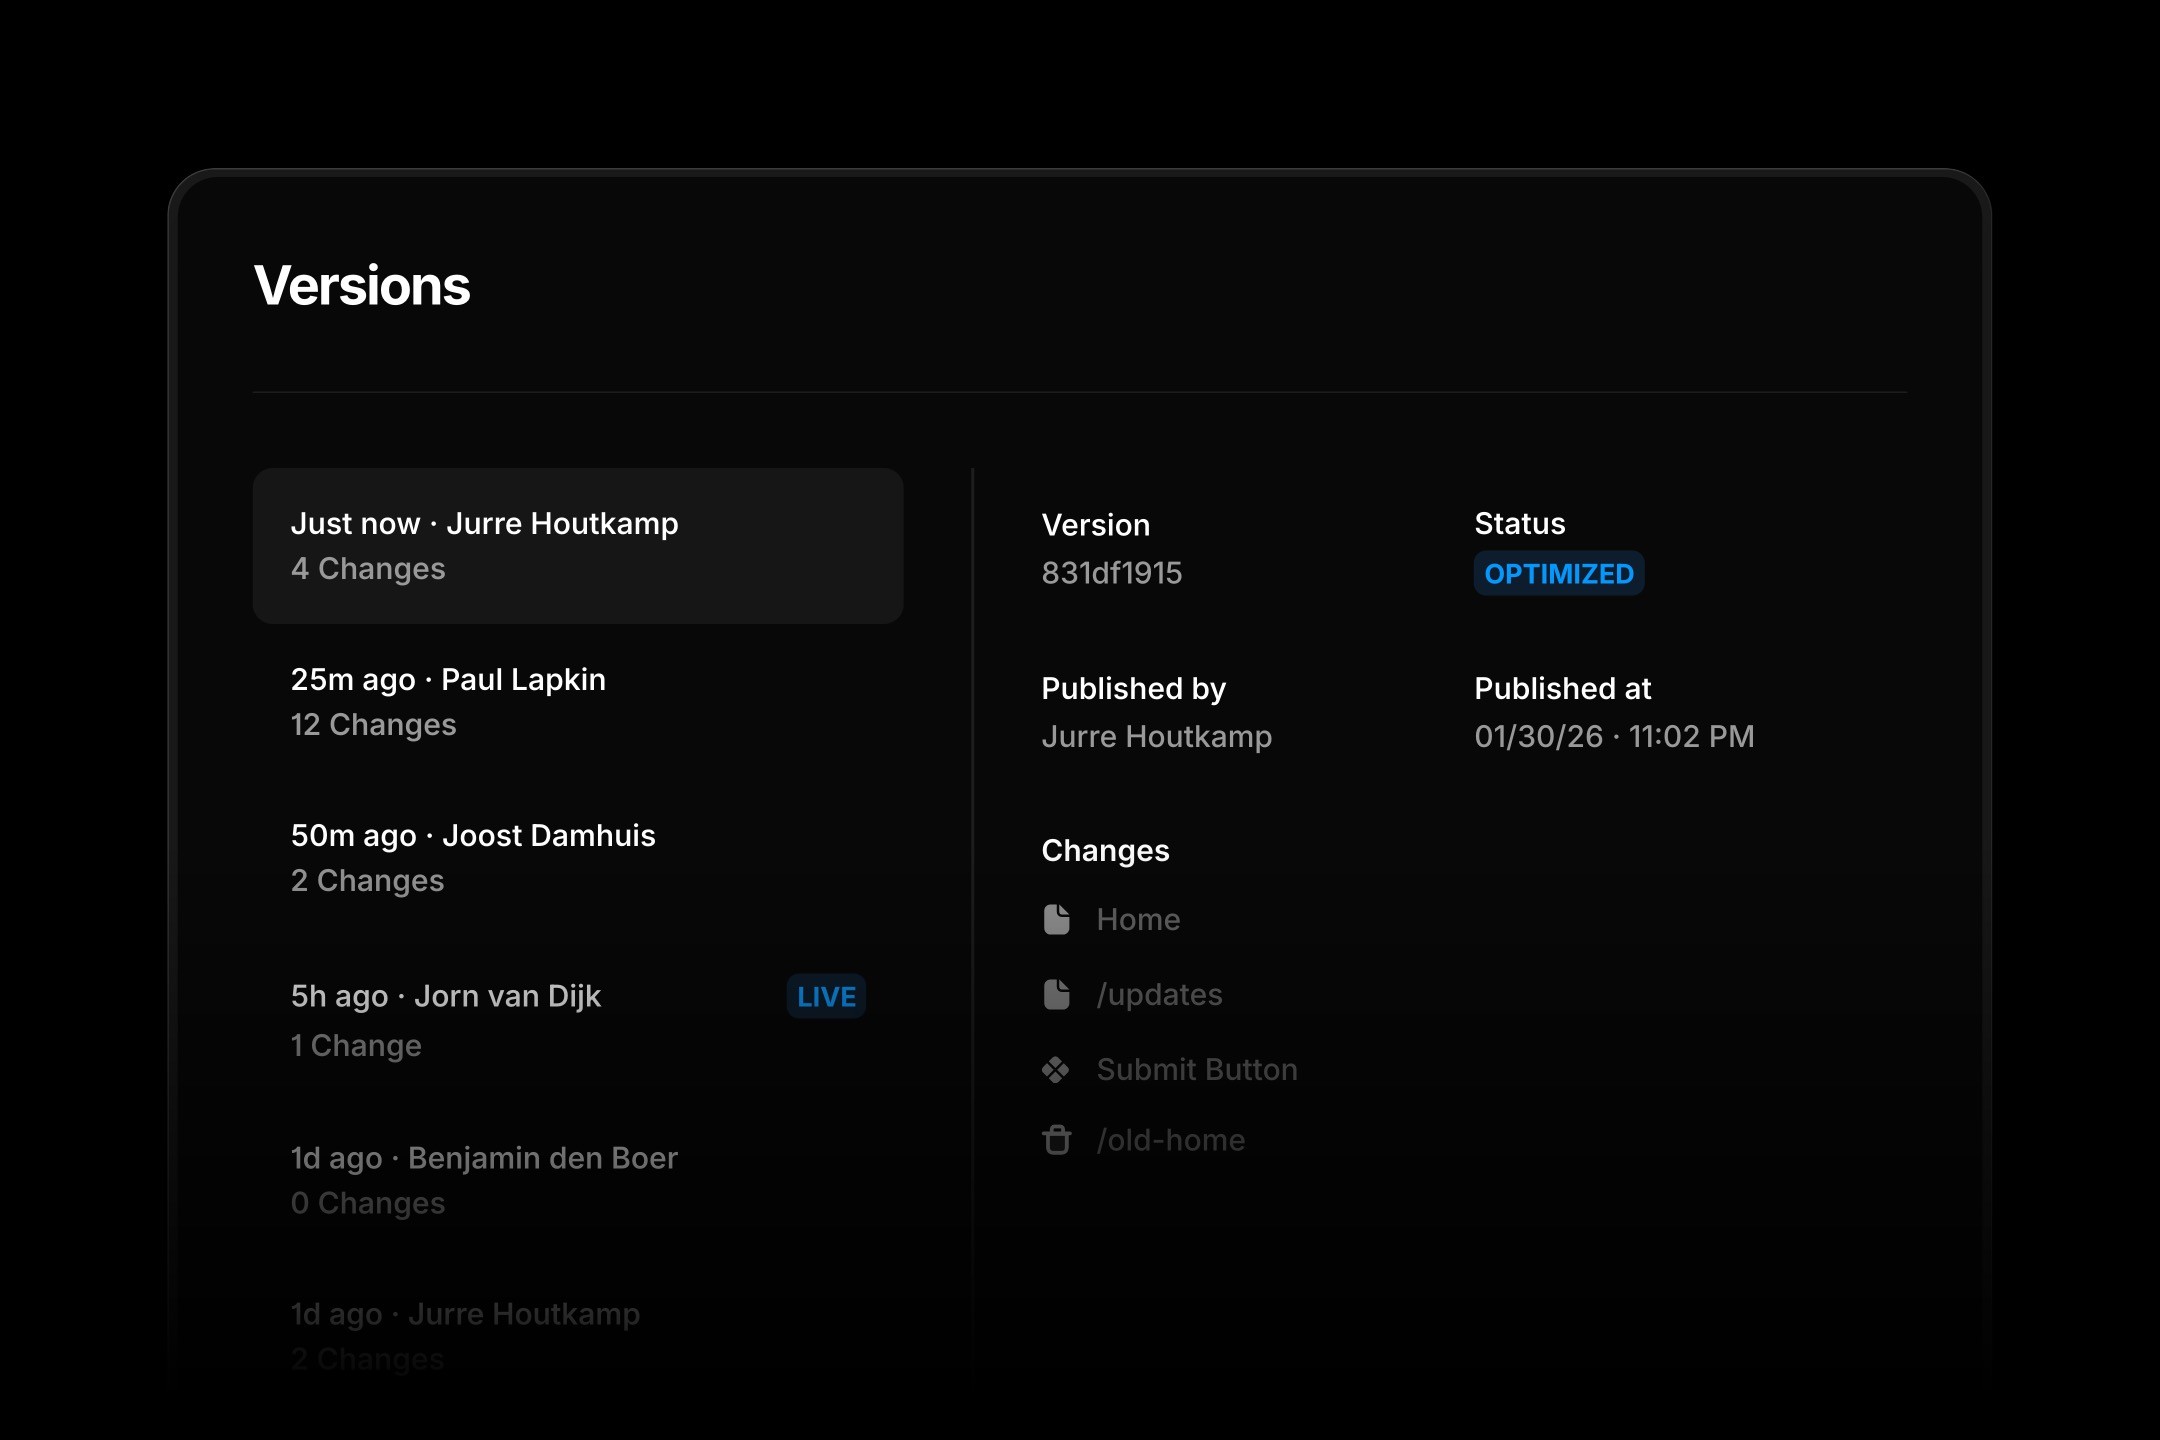The width and height of the screenshot is (2160, 1440).
Task: Click the deleted /old-home change entry
Action: tap(1171, 1140)
